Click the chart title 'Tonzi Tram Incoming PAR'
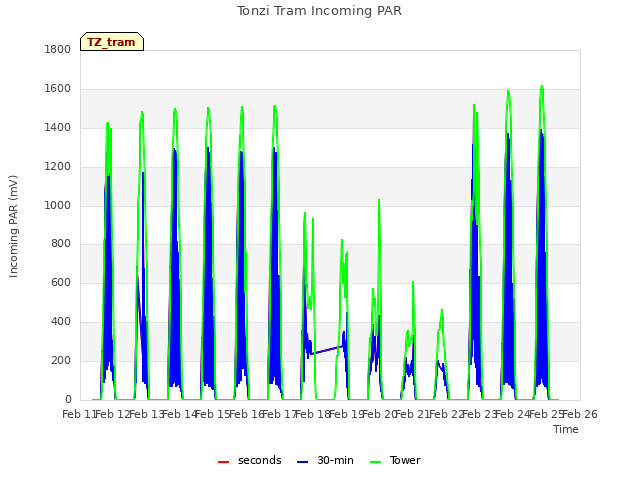 point(319,11)
